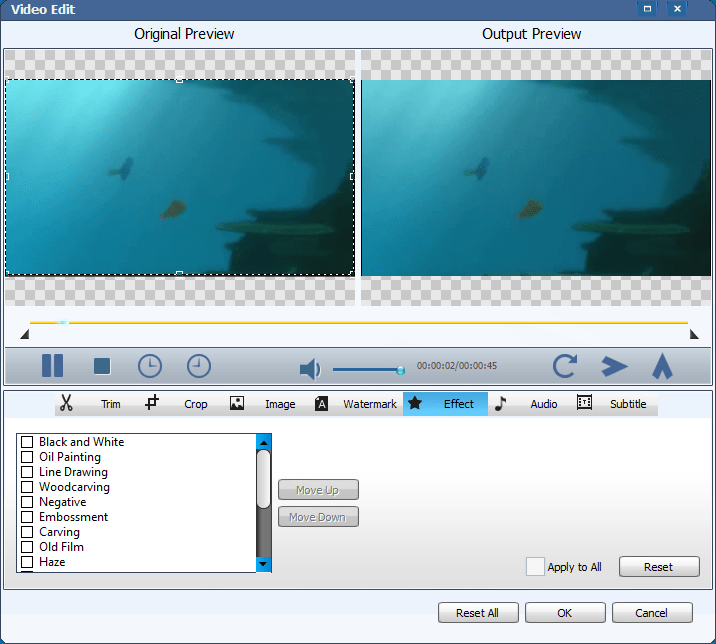Click the left-middle crop handle
Viewport: 716px width, 644px height.
coord(7,176)
